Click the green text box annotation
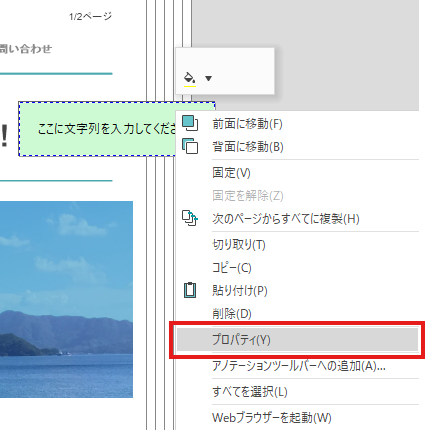Screen dimensions: 426x430 (97, 129)
